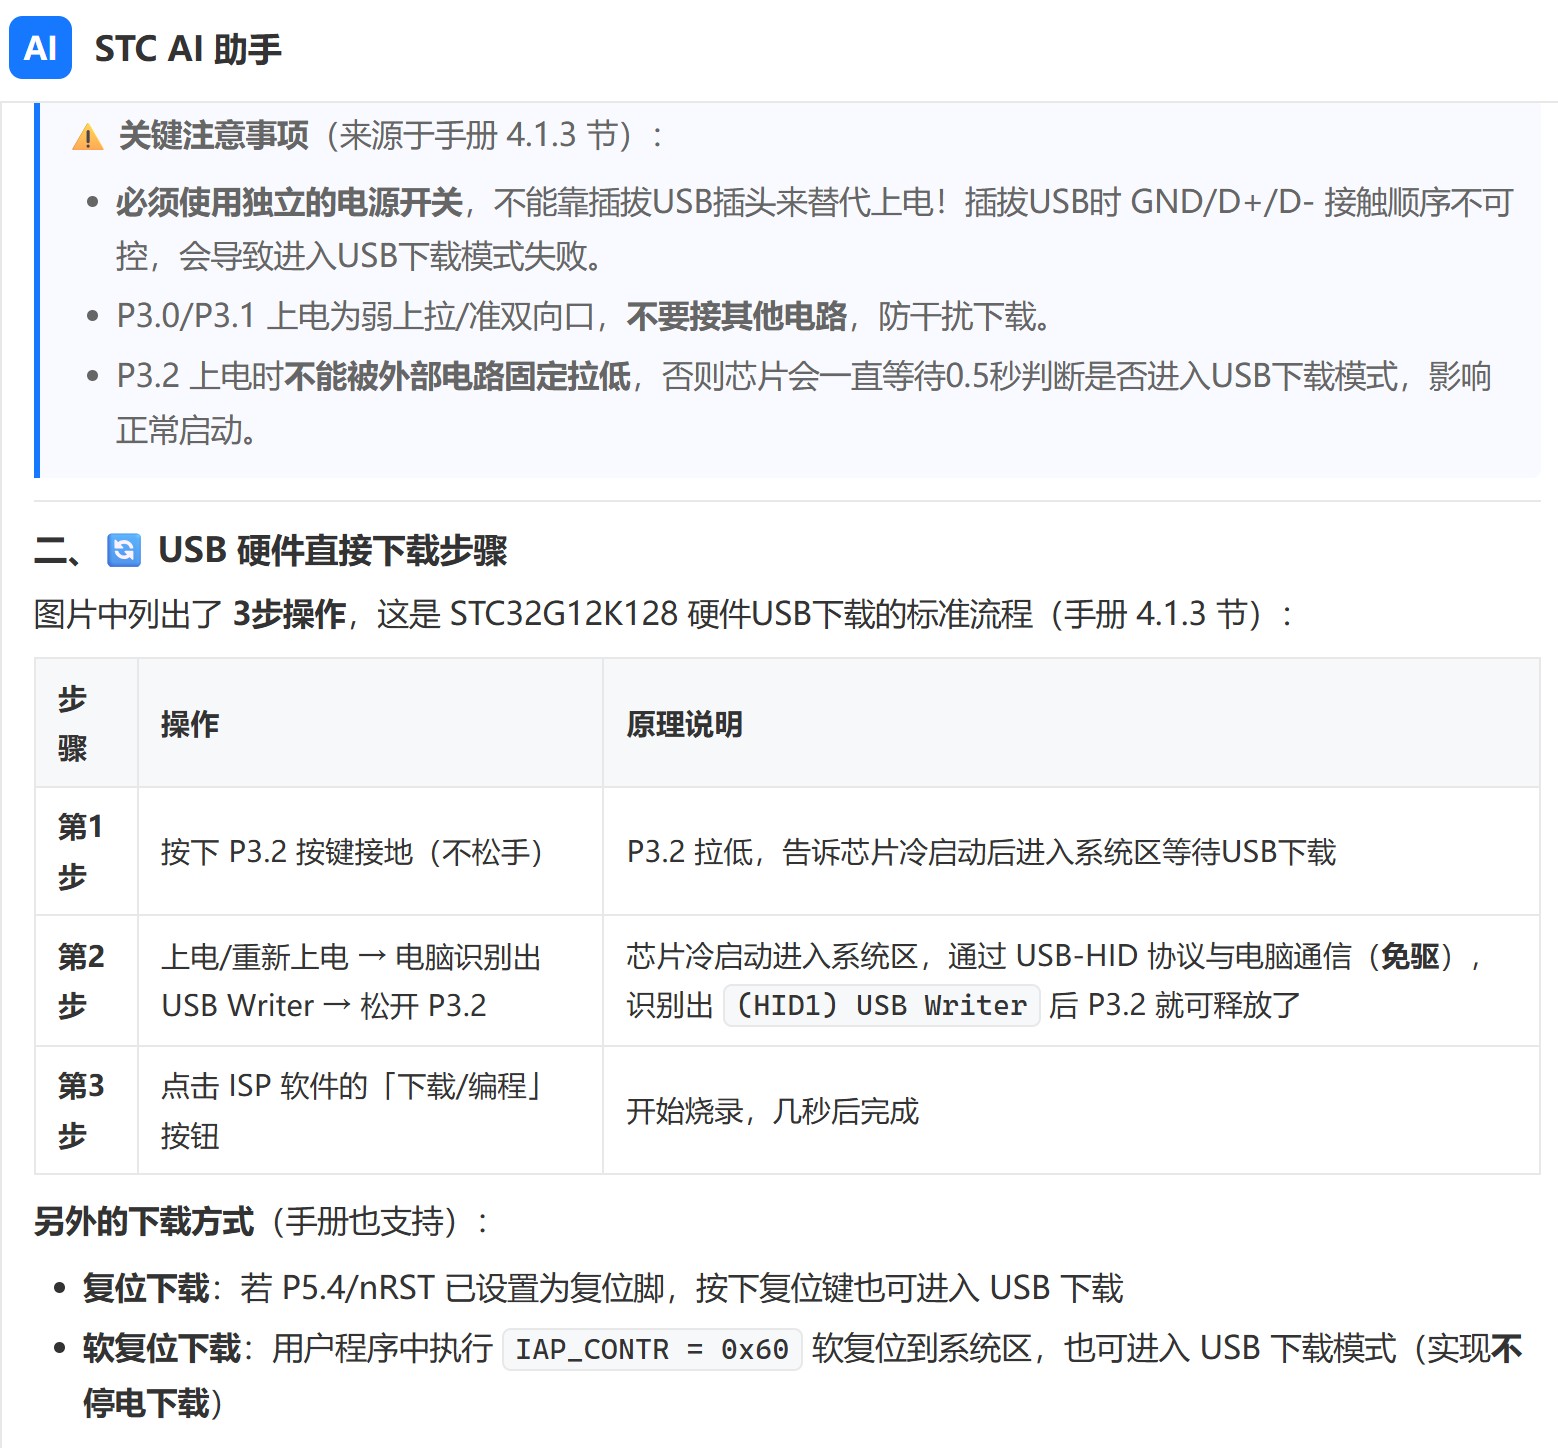
Task: Click the (HID1) USB Writer code snippet
Action: click(x=881, y=1005)
